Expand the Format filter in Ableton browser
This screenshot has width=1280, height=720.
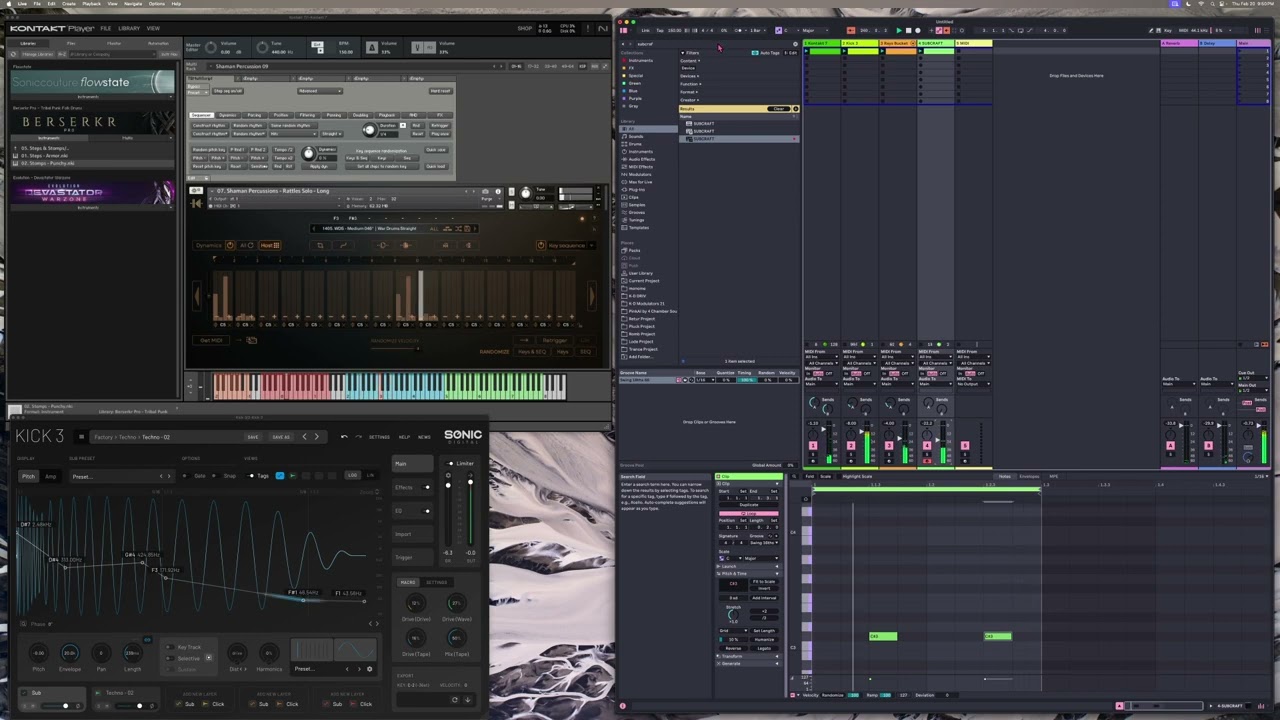click(689, 92)
